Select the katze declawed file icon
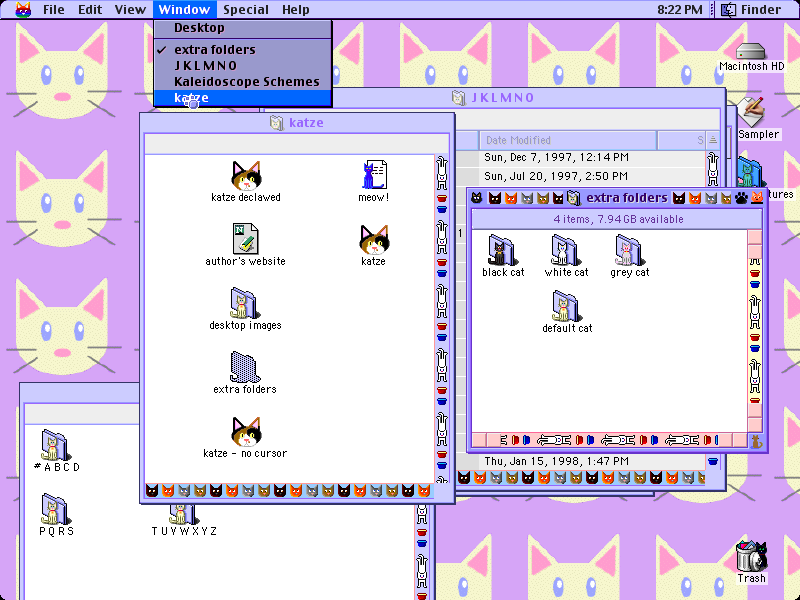This screenshot has height=600, width=800. point(246,176)
